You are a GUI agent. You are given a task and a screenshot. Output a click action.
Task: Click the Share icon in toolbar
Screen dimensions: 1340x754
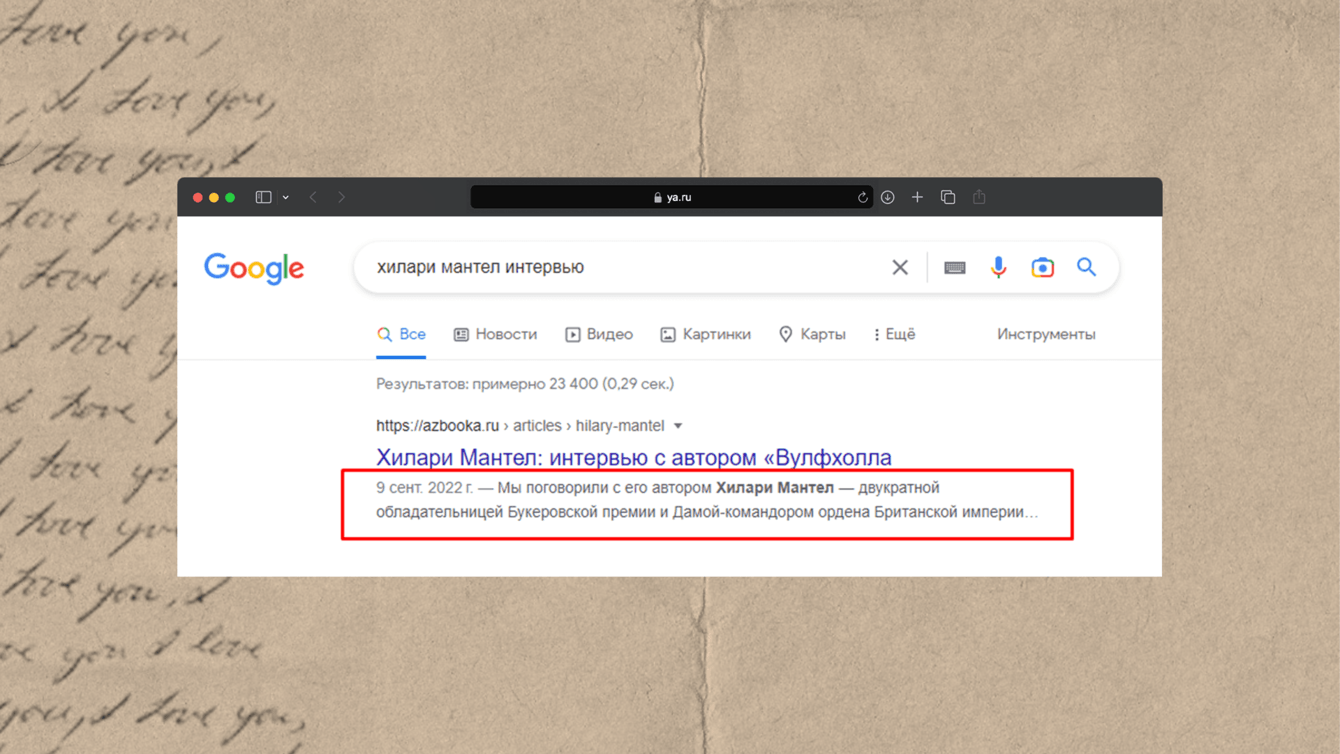pos(979,197)
